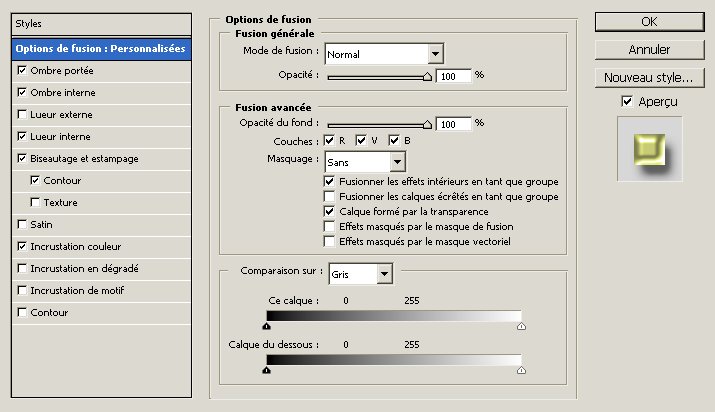Disable the R channel checkbox

coord(329,140)
